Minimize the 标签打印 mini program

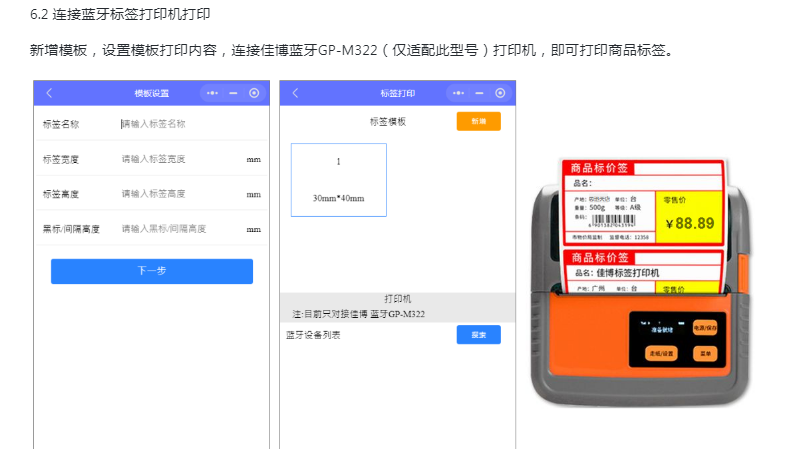479,93
